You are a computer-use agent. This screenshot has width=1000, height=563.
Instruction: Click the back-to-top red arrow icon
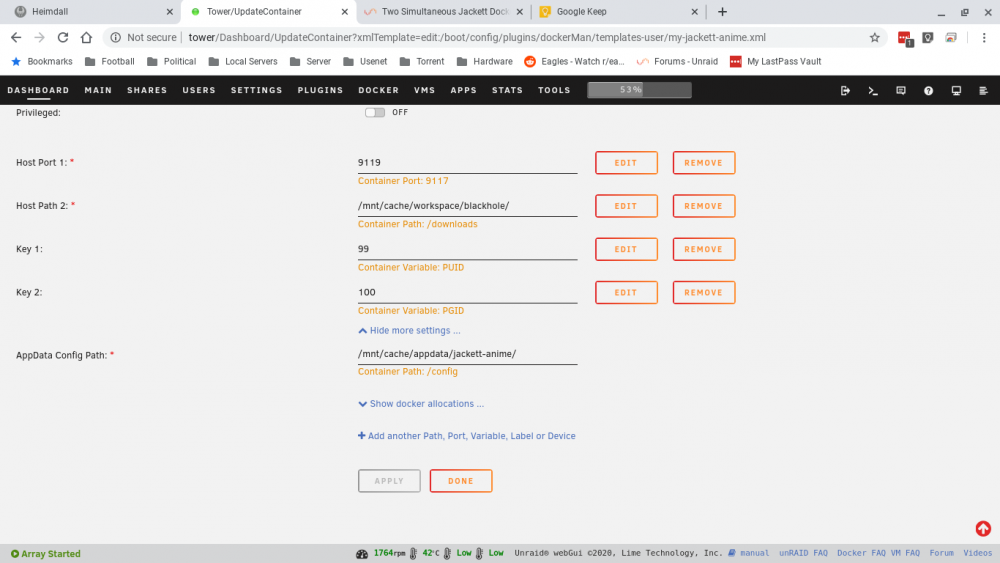click(983, 529)
